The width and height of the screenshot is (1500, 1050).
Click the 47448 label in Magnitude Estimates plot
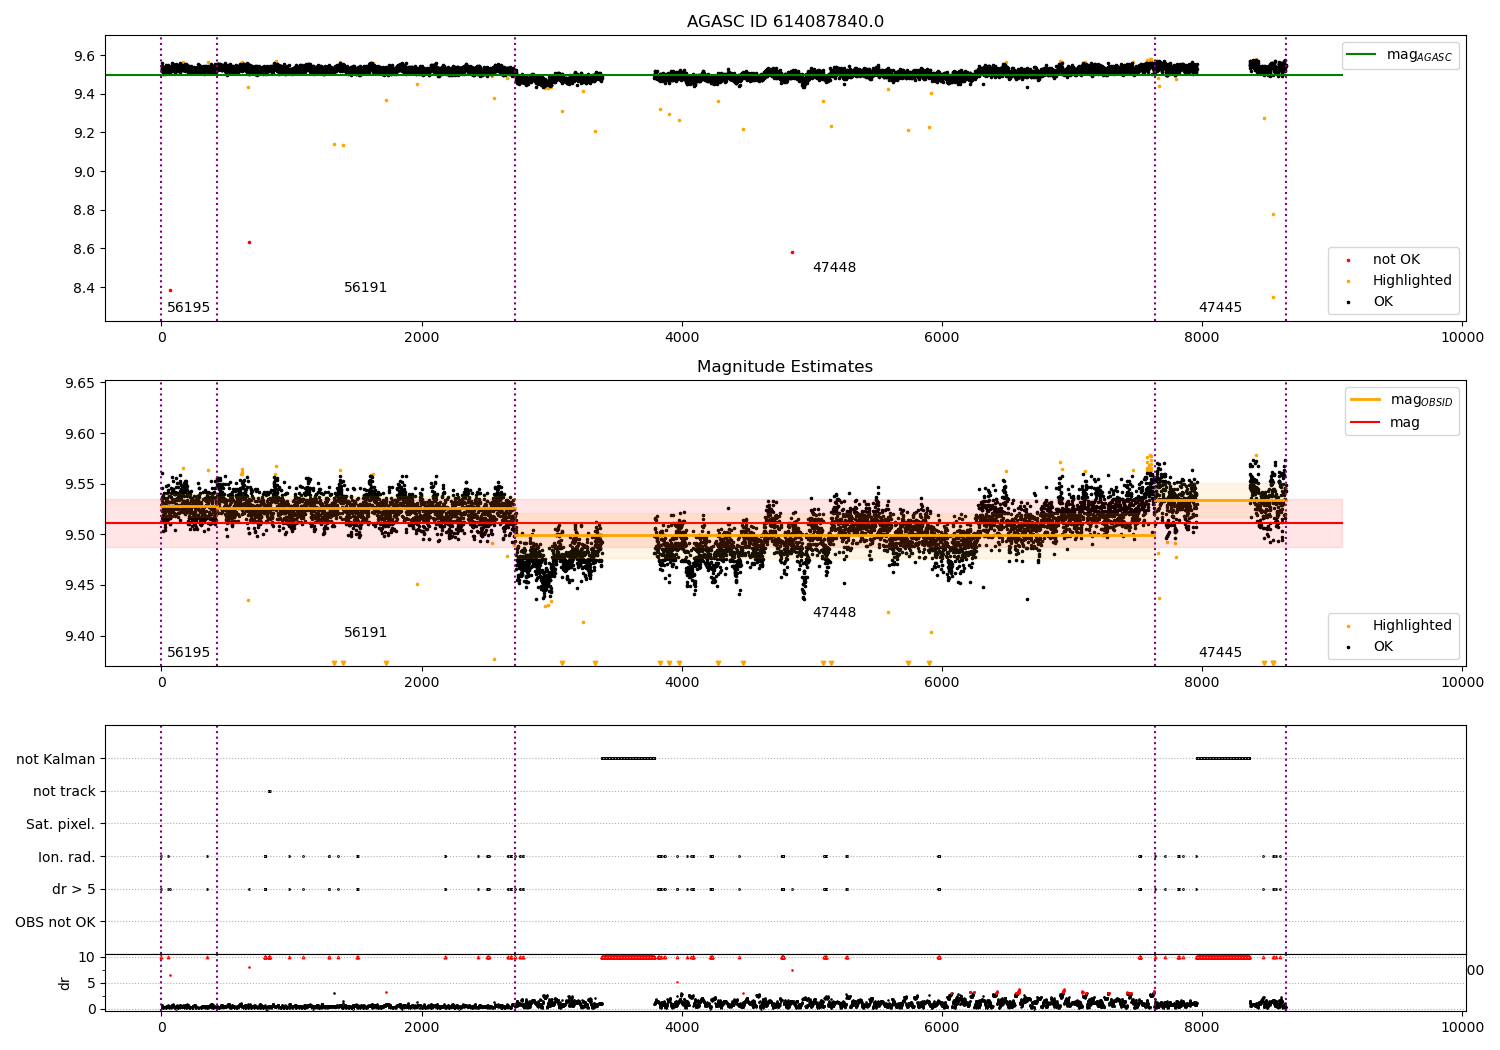[834, 613]
